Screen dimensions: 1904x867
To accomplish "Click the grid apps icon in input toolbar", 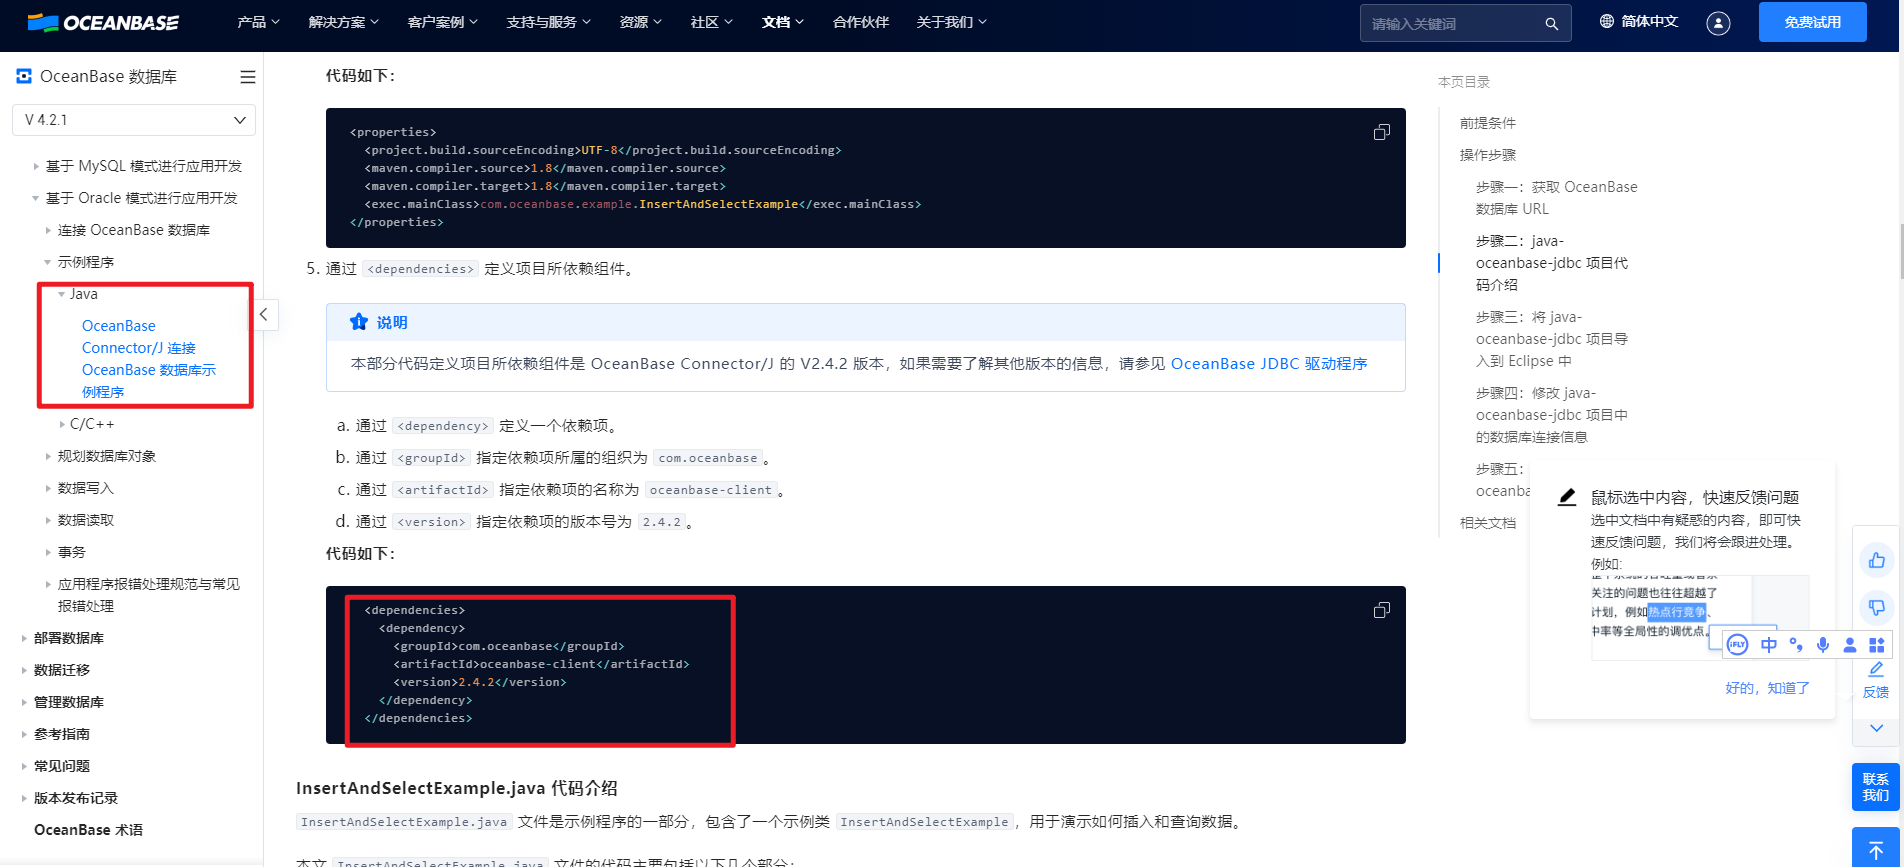I will tap(1877, 645).
